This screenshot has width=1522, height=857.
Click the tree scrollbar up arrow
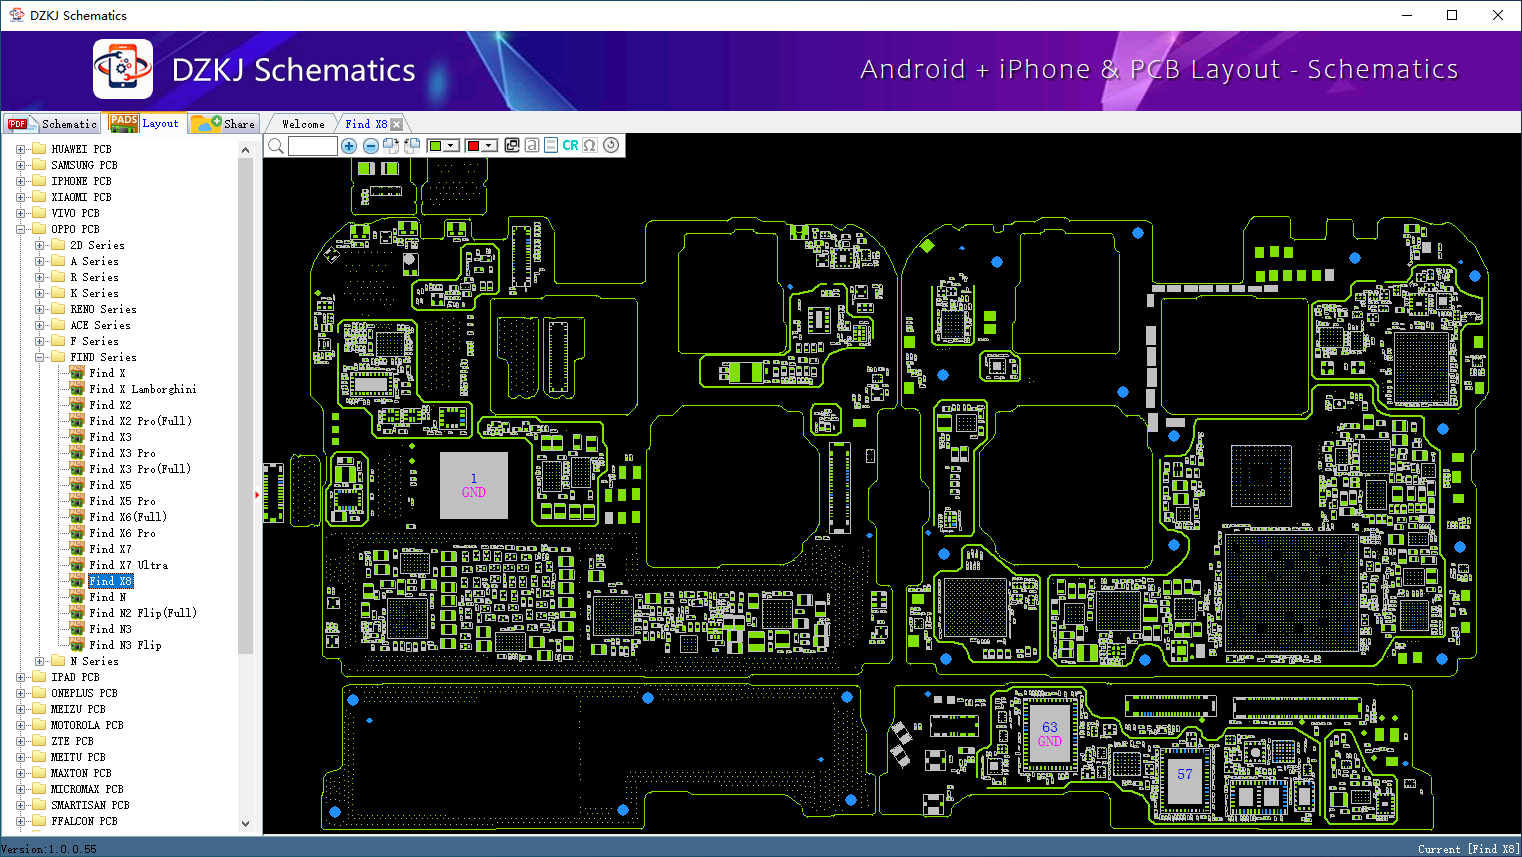click(x=246, y=150)
